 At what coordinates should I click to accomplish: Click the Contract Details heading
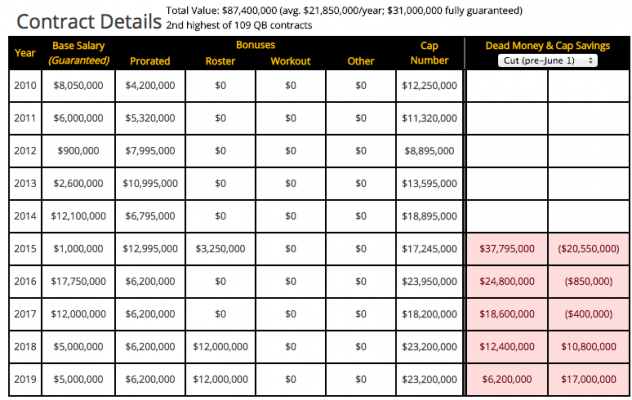click(x=89, y=22)
